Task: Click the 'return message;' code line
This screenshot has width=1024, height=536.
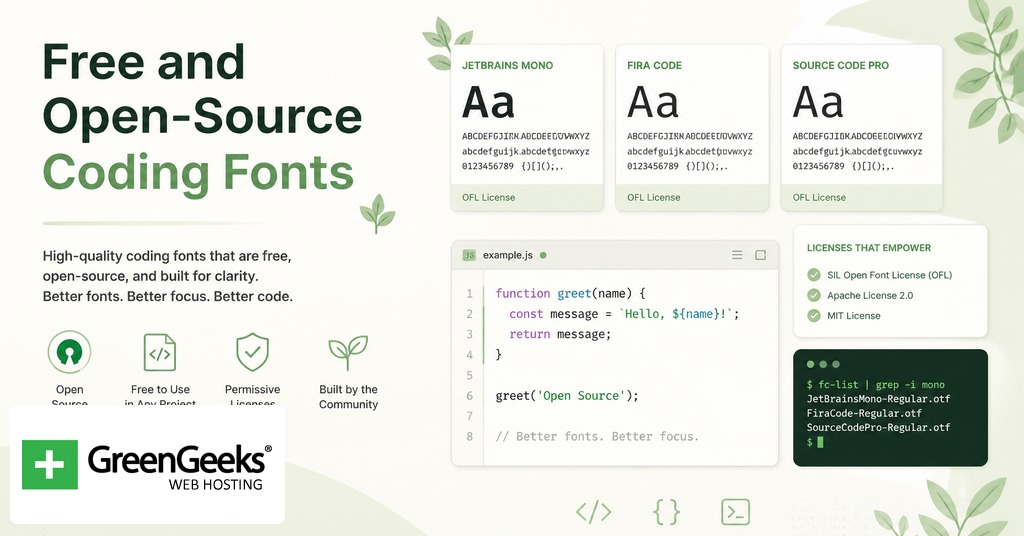Action: [560, 334]
